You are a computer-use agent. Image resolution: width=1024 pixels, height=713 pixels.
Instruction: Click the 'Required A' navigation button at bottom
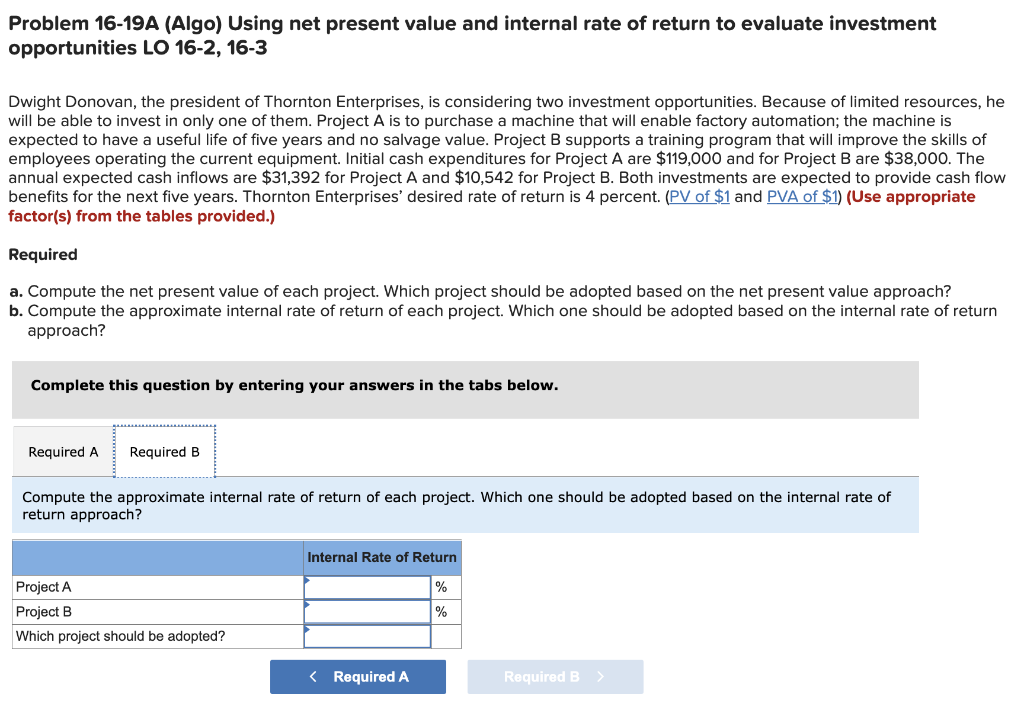[x=357, y=677]
